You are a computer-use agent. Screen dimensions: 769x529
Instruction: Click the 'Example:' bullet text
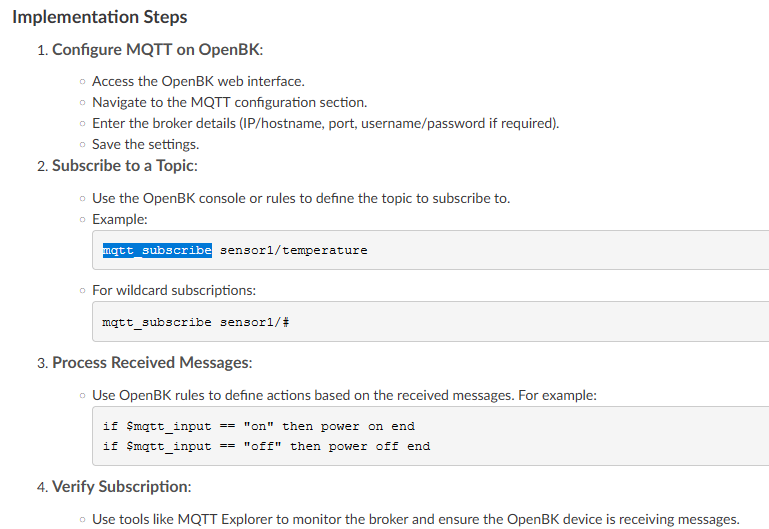tap(120, 219)
